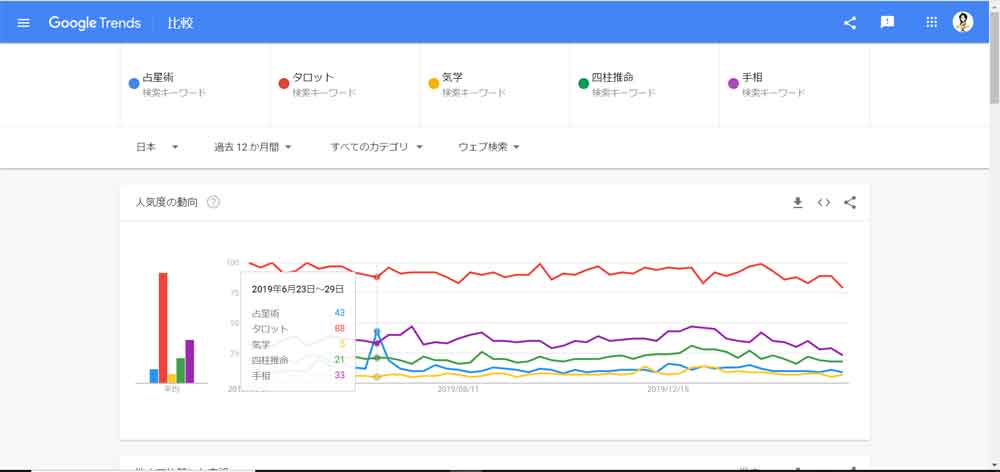The image size is (1000, 472).
Task: Expand the ウェブ検索 search type dropdown
Action: tap(489, 147)
